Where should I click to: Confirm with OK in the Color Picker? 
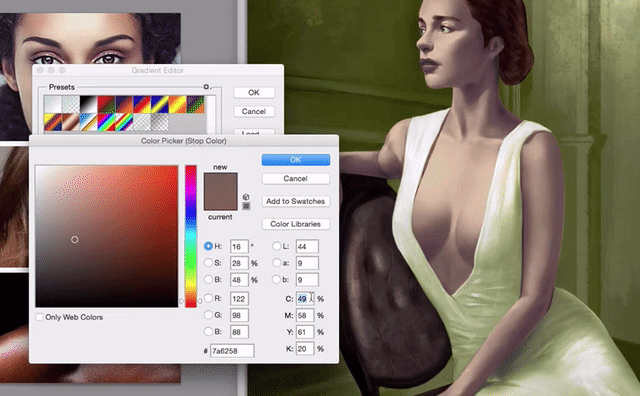point(296,160)
